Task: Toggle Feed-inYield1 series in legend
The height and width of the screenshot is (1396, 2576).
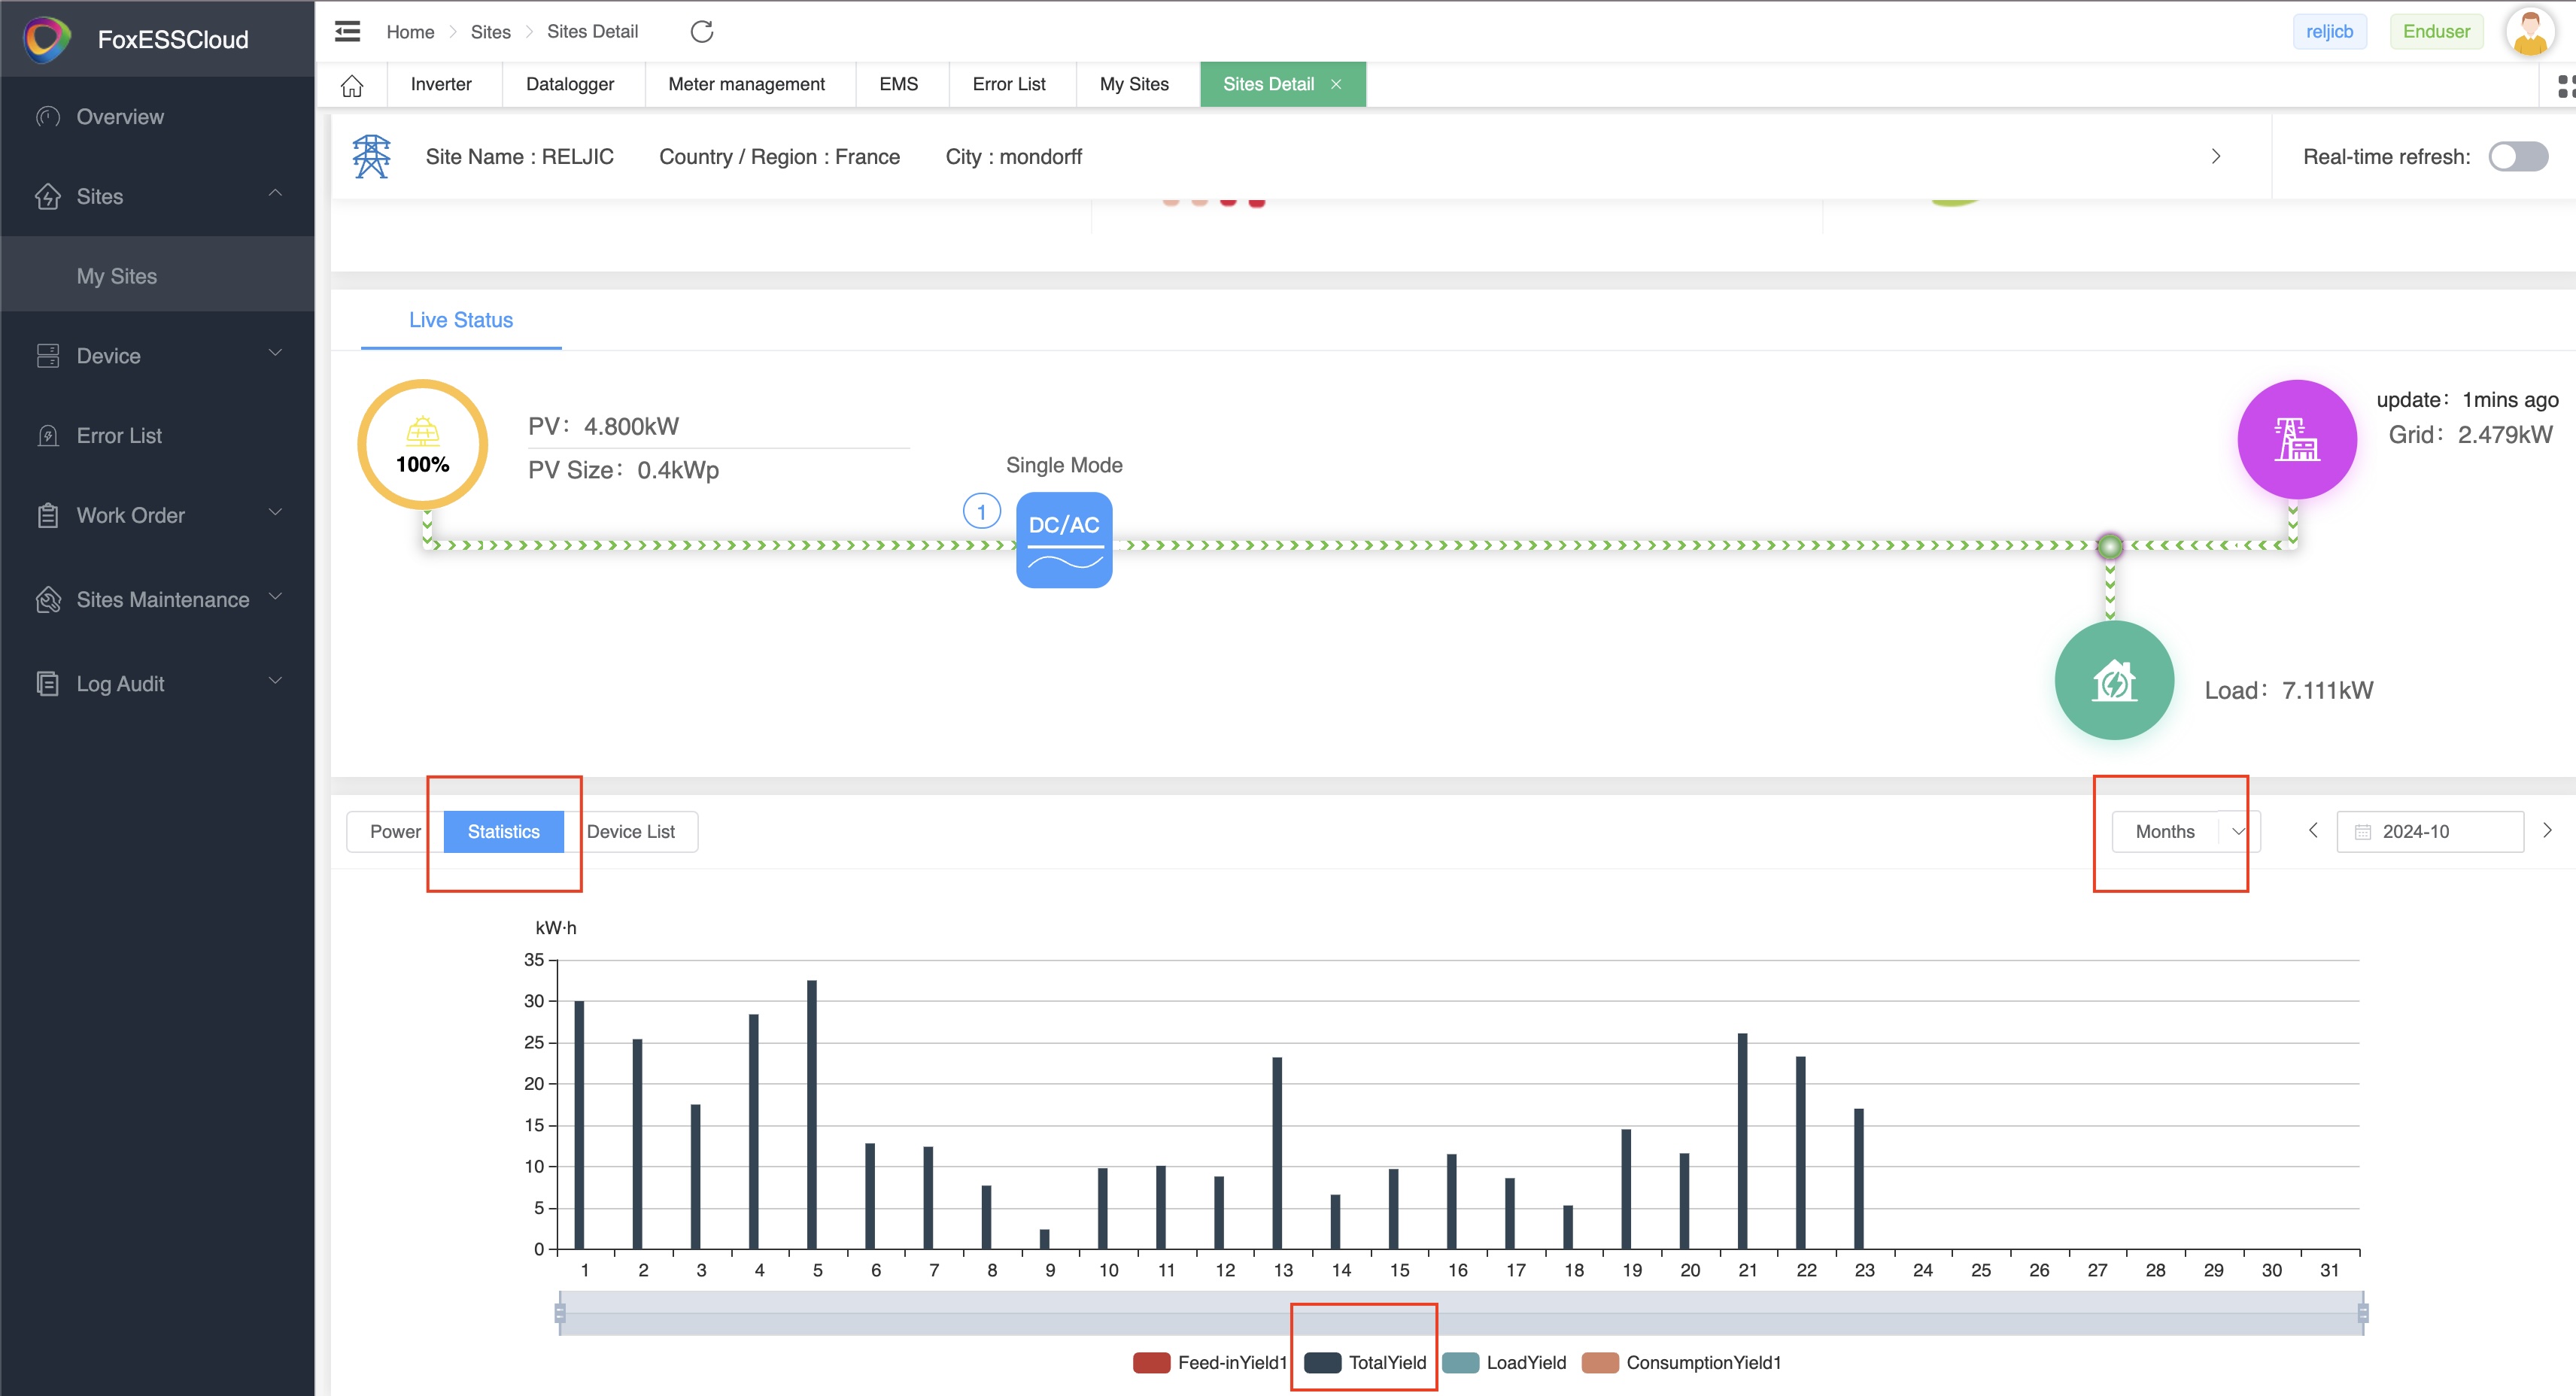Action: pos(1210,1362)
